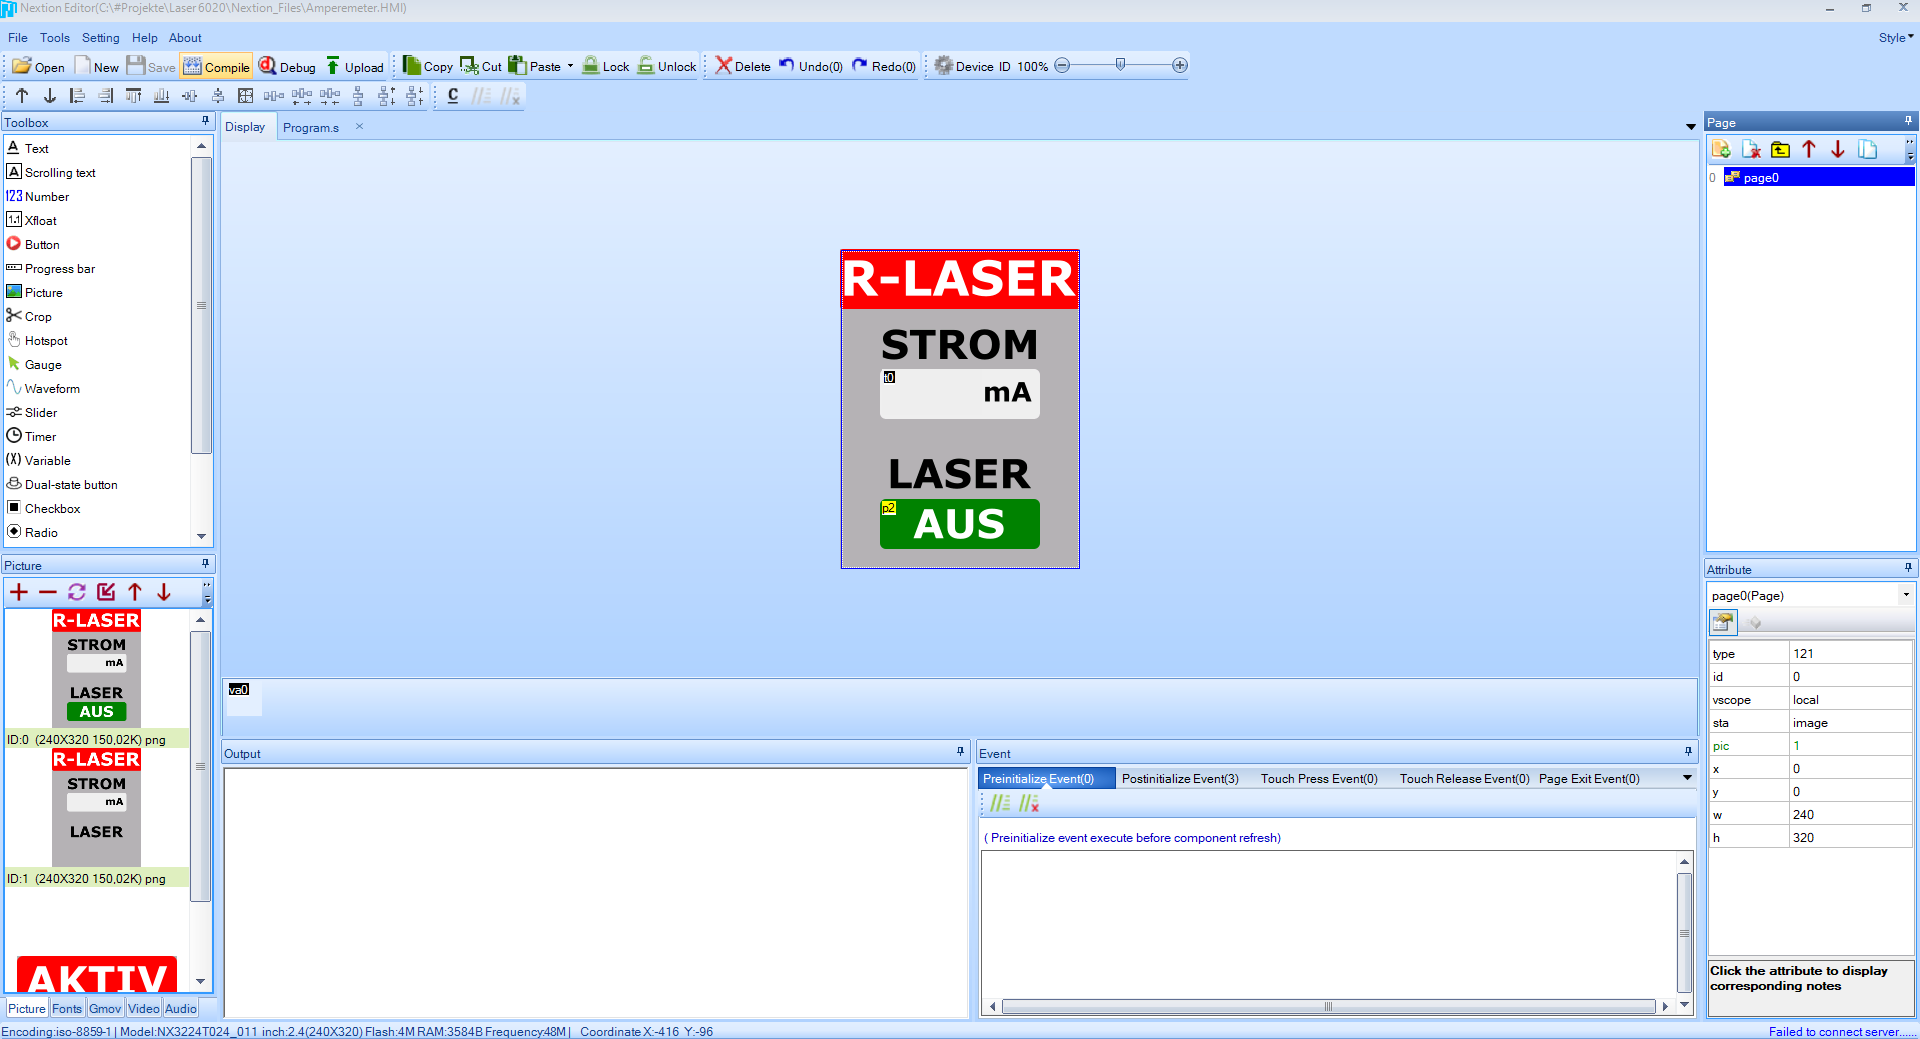The width and height of the screenshot is (1920, 1039).
Task: Toggle the Attribute panel pin
Action: coord(1908,568)
